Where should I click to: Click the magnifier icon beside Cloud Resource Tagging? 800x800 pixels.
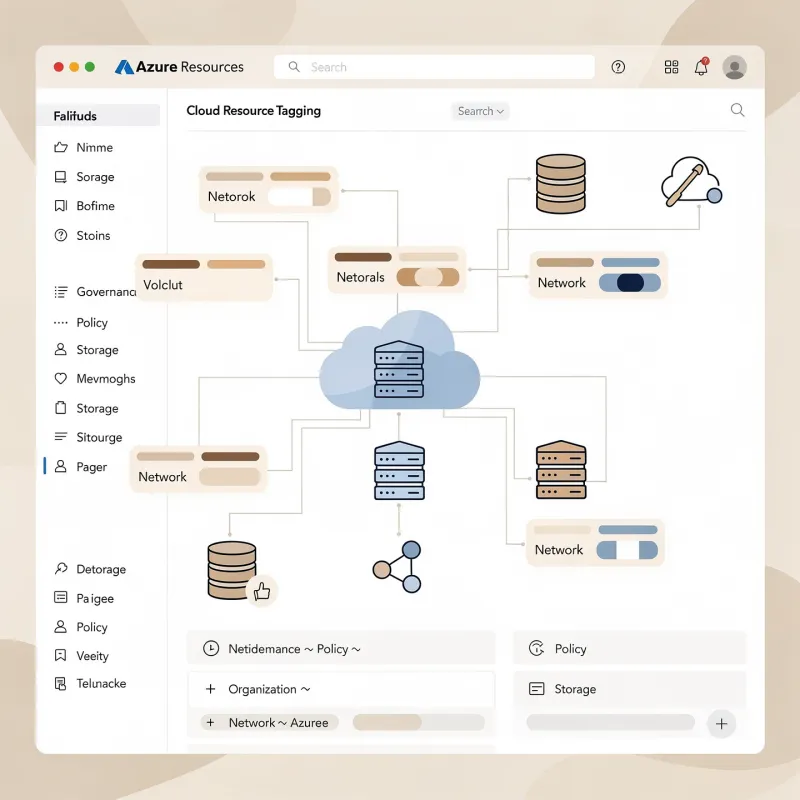[737, 111]
